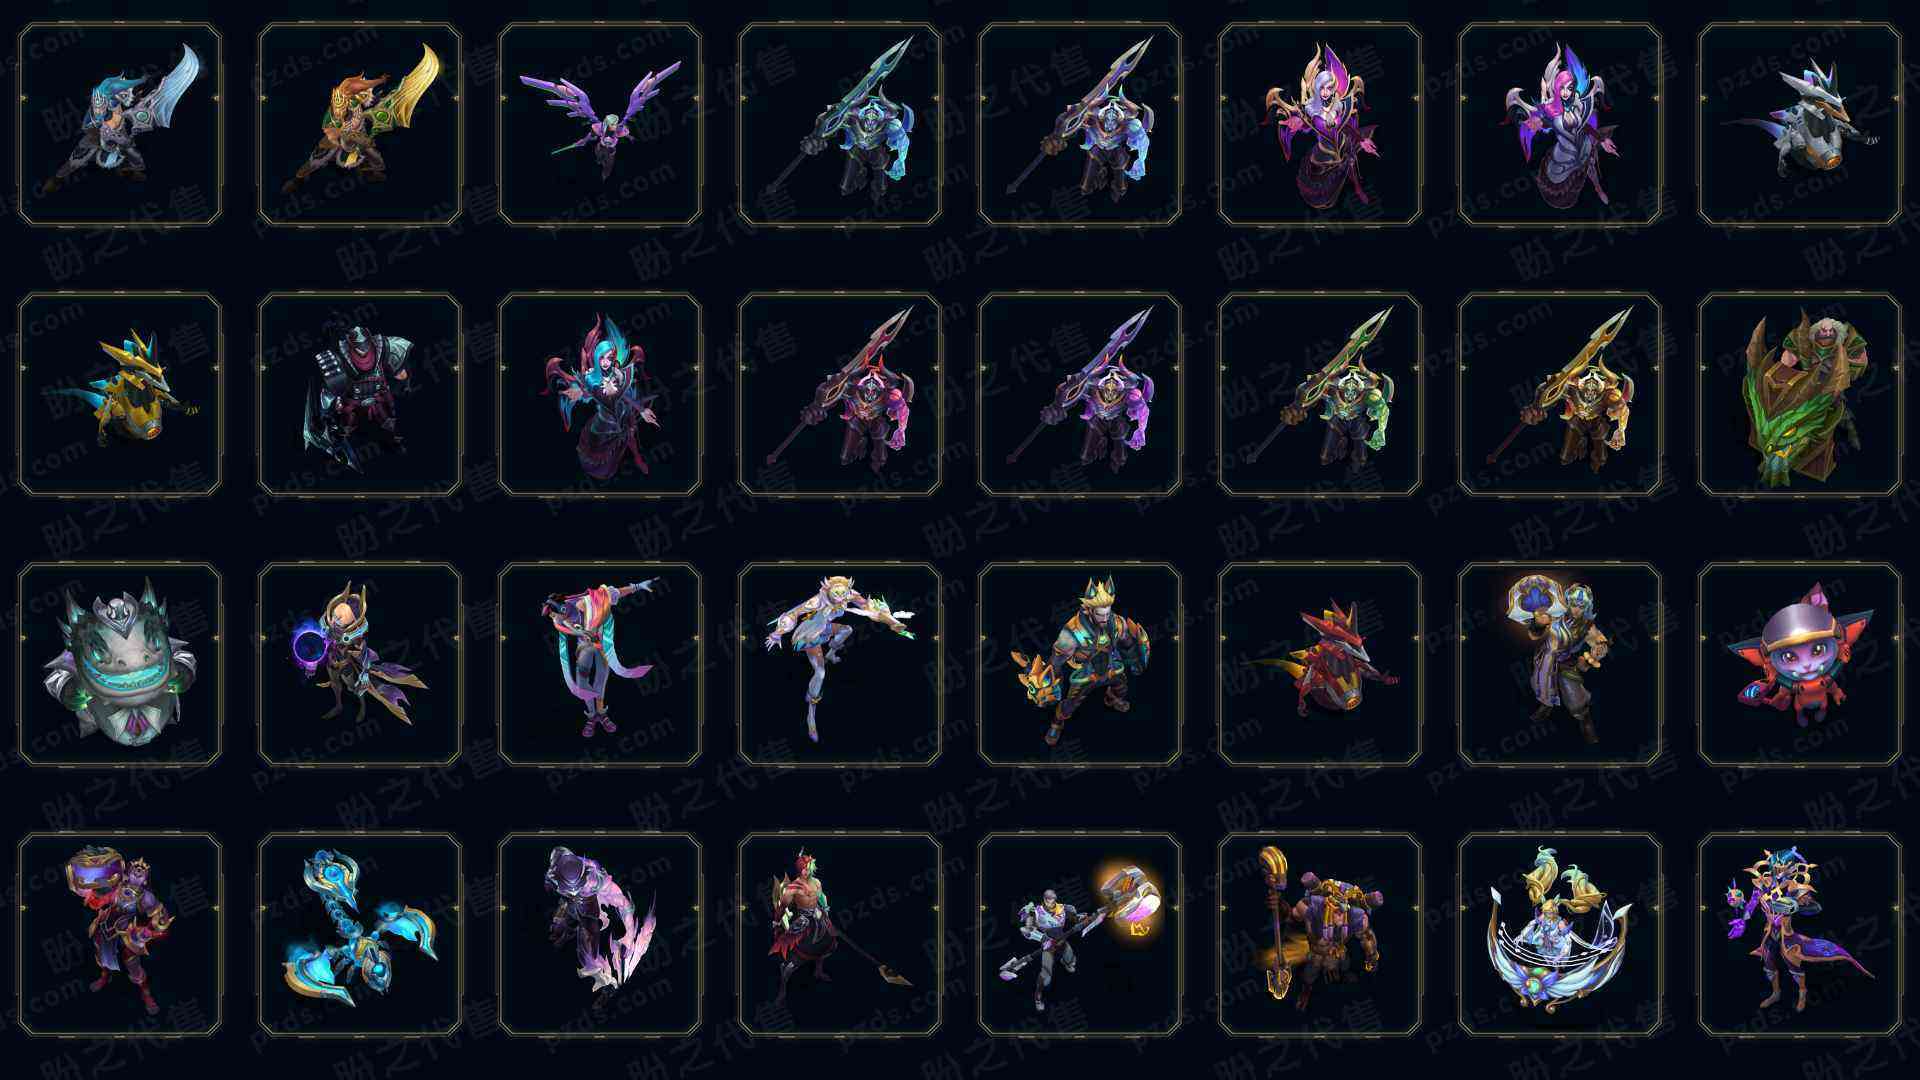1920x1080 pixels.
Task: Open the large silver toad face skin
Action: pyautogui.click(x=120, y=664)
